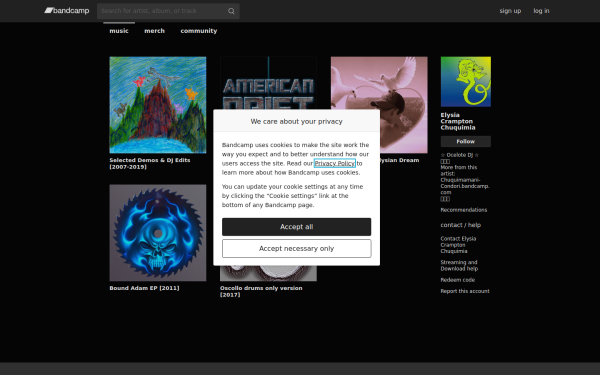The width and height of the screenshot is (600, 375).
Task: Click the Bandcamp logo
Action: coord(67,11)
